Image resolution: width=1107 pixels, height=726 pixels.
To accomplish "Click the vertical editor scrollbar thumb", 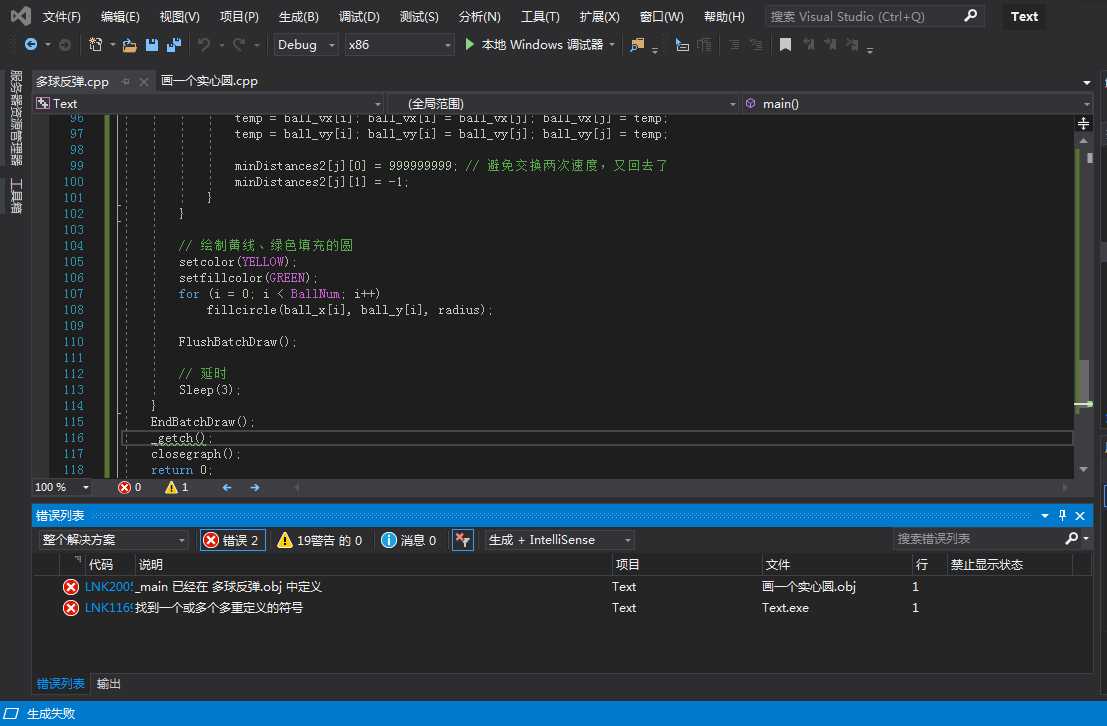I will [x=1083, y=380].
